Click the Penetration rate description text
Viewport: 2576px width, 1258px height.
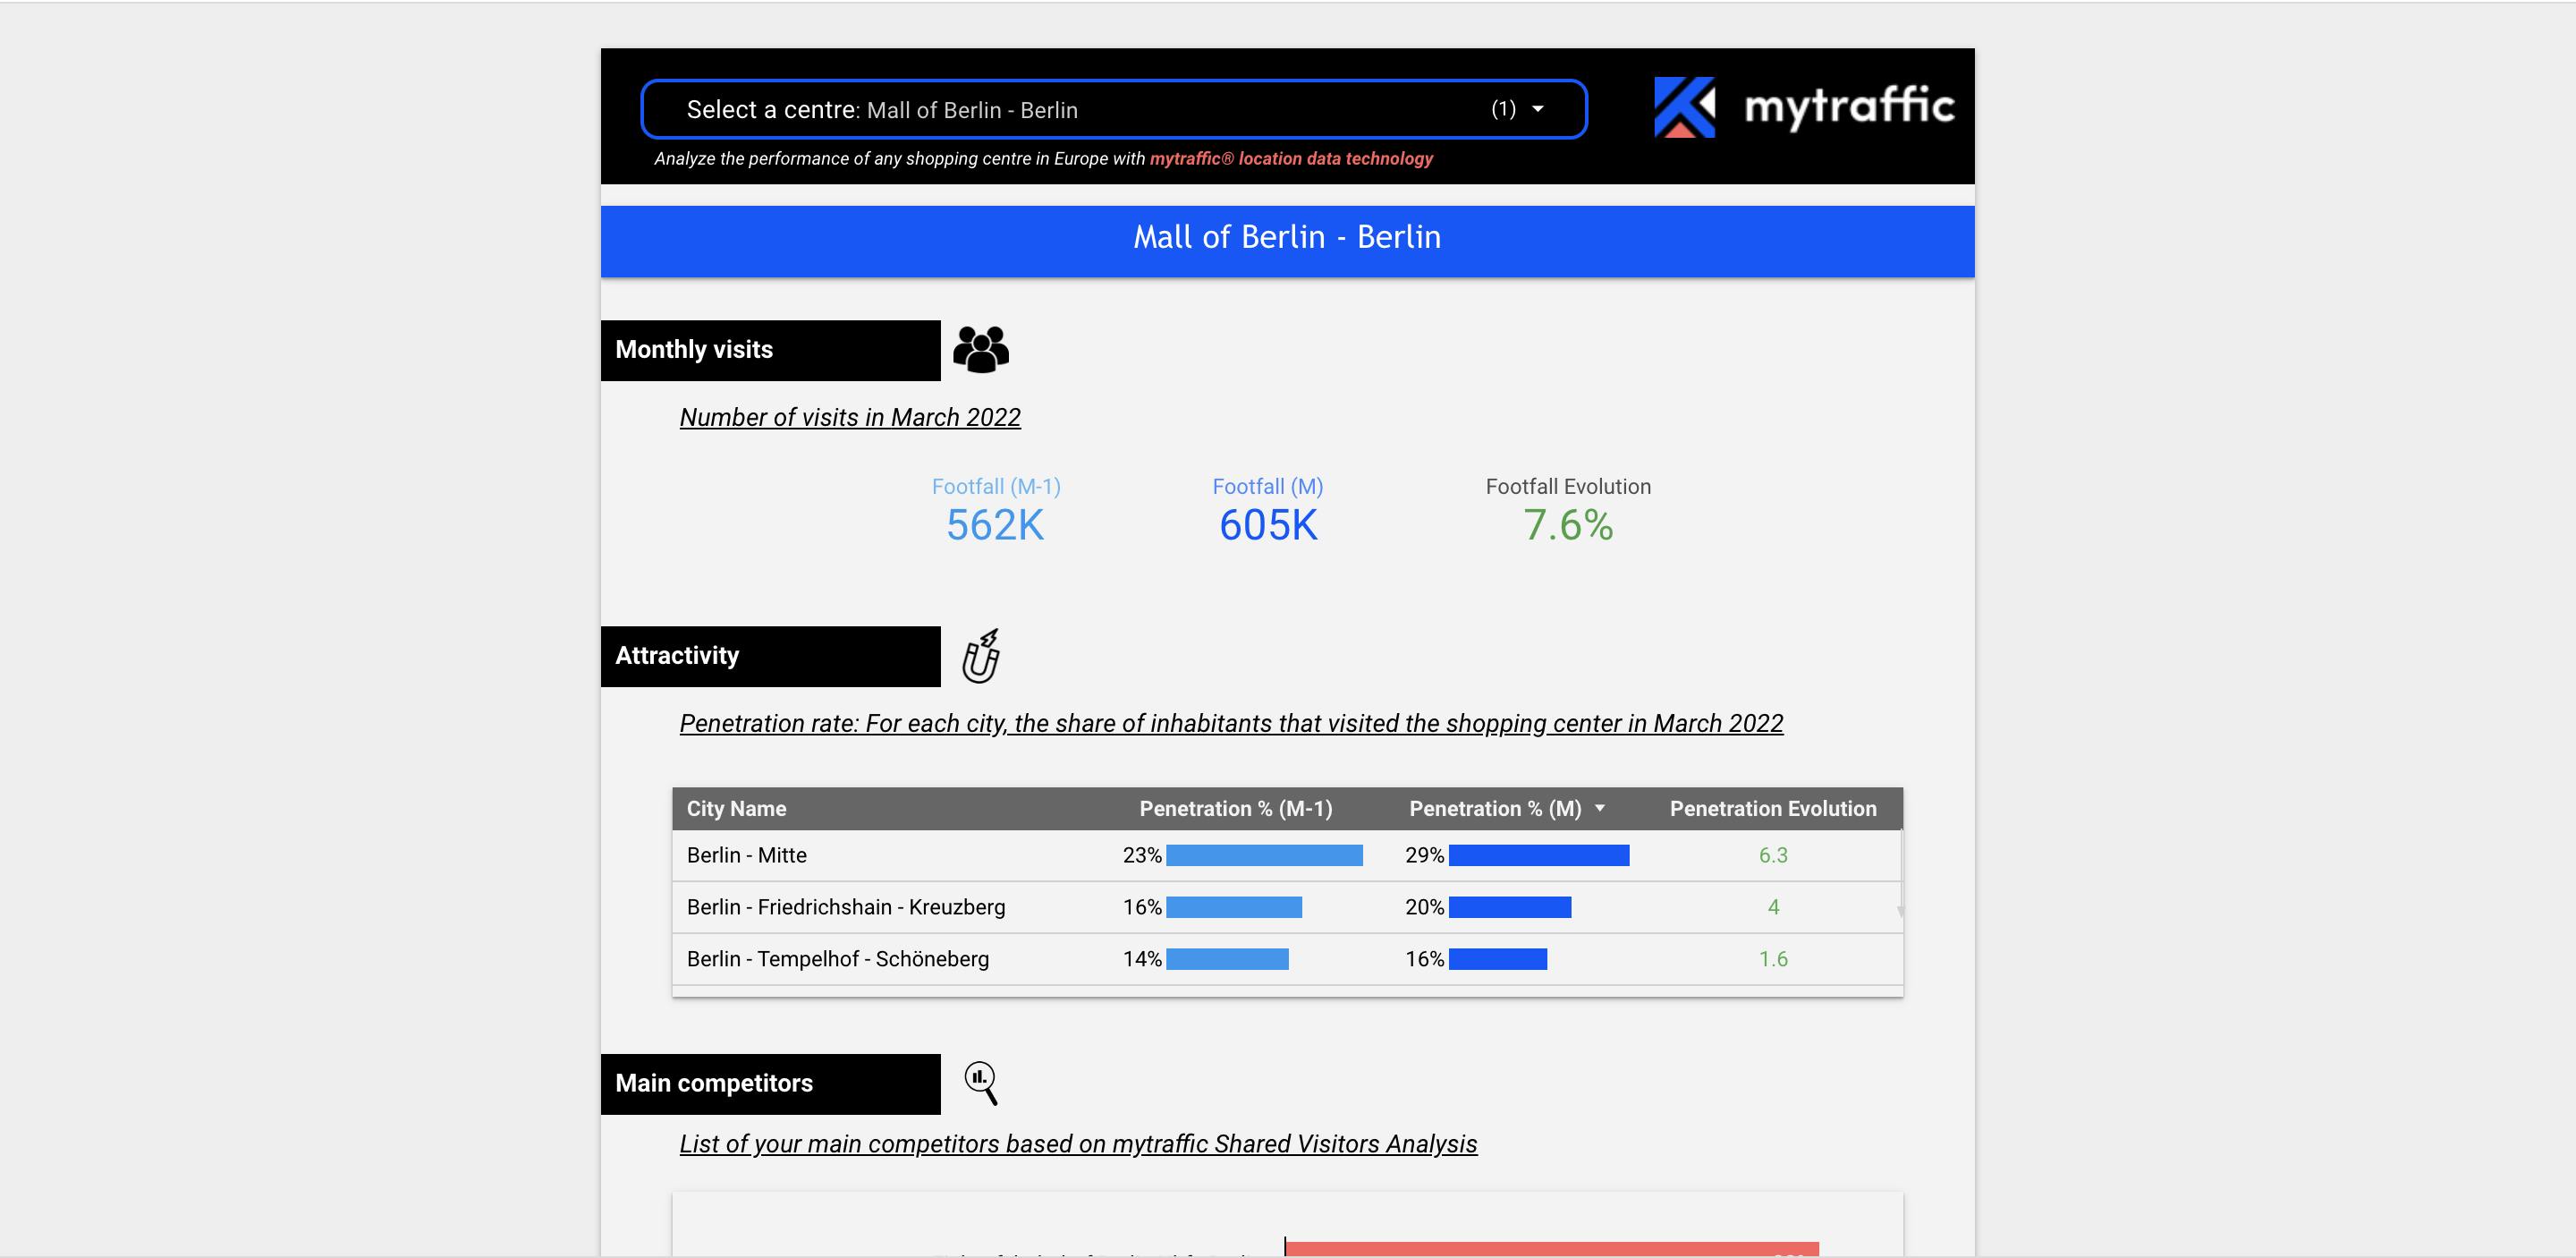(x=1231, y=723)
